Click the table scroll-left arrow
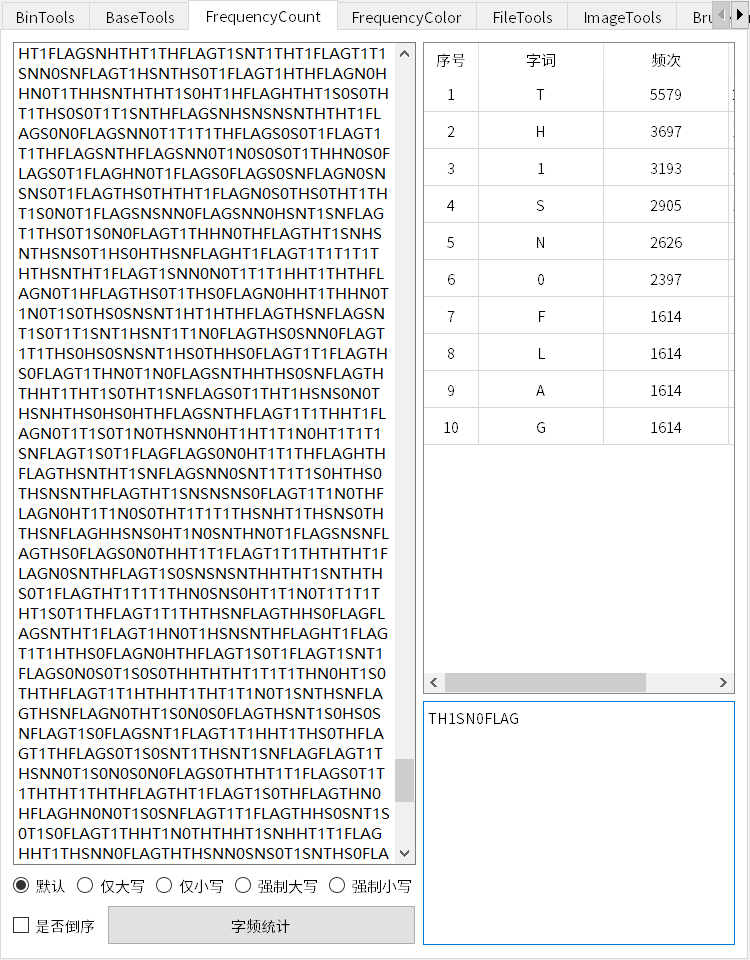This screenshot has height=960, width=750. click(434, 682)
